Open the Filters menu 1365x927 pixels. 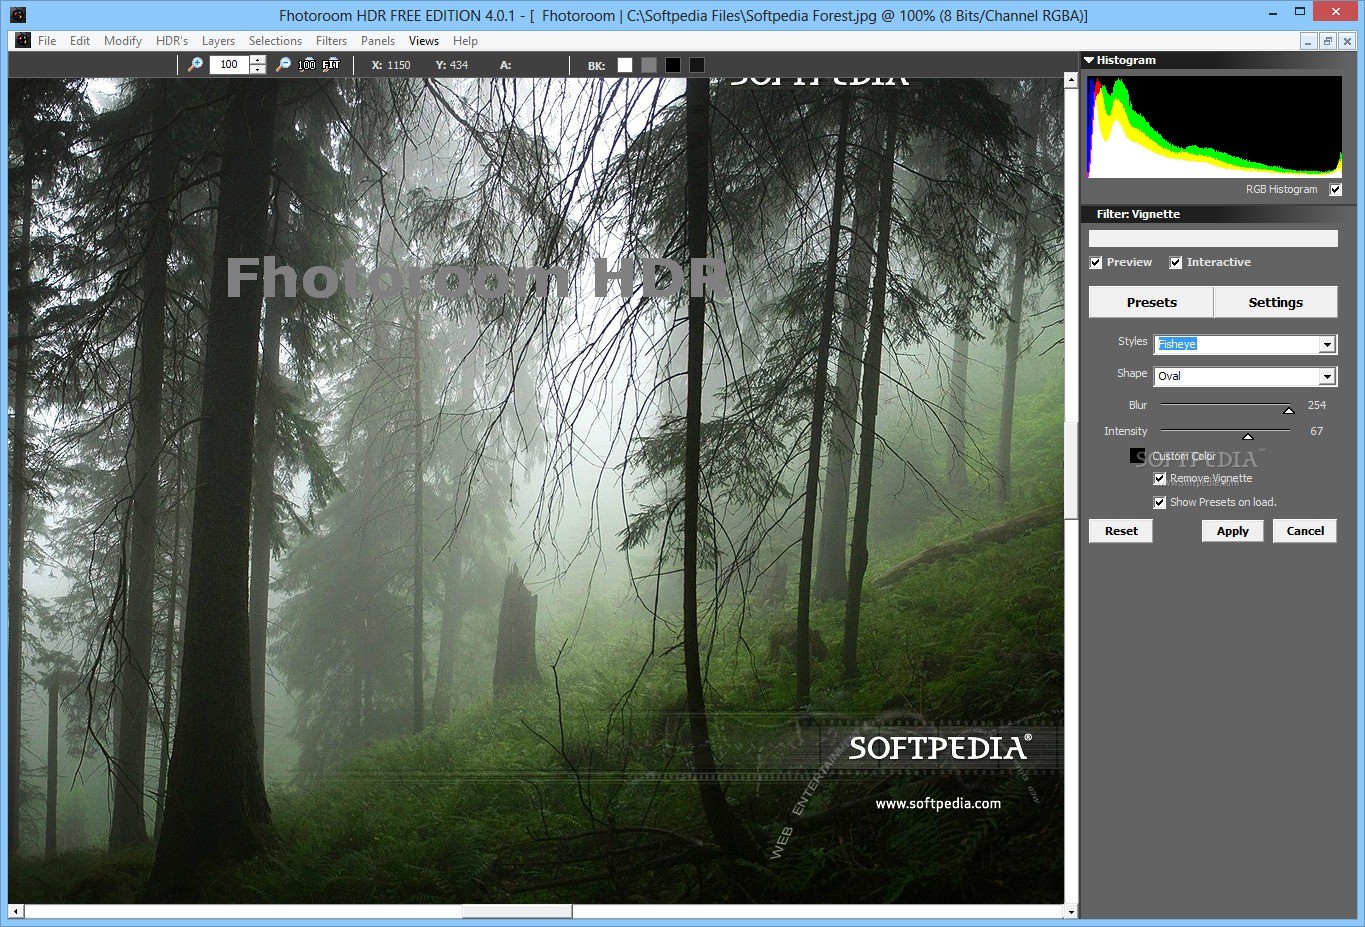pyautogui.click(x=331, y=41)
